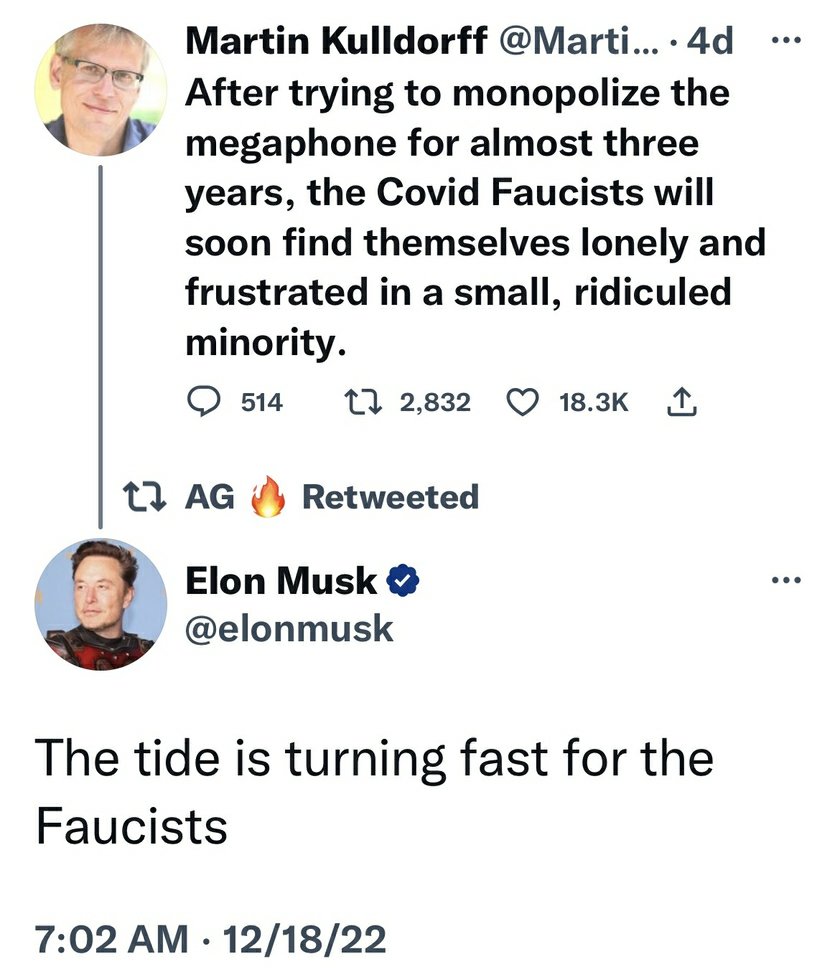Tap the share upload icon

(678, 402)
